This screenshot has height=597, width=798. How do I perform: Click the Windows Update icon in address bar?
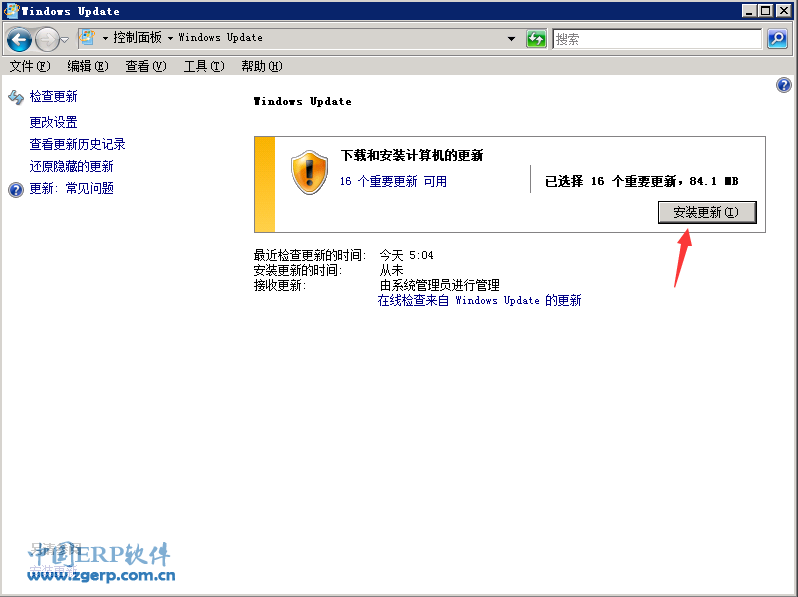[x=88, y=37]
